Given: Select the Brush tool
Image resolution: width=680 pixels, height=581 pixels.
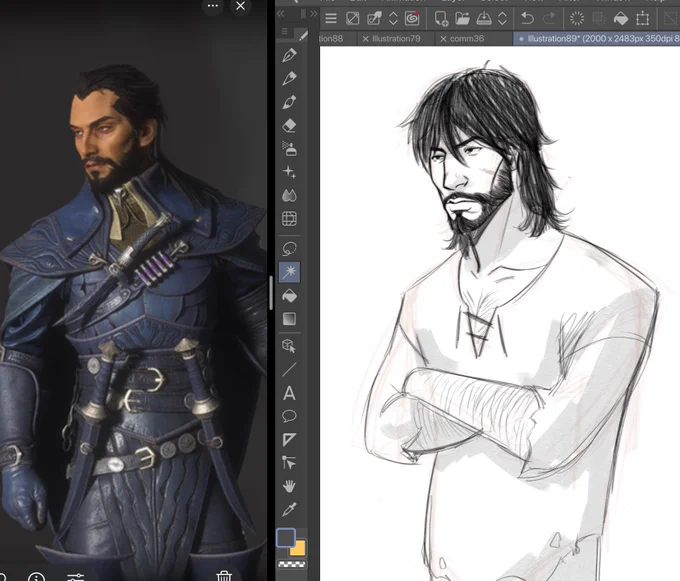Looking at the screenshot, I should tap(289, 102).
